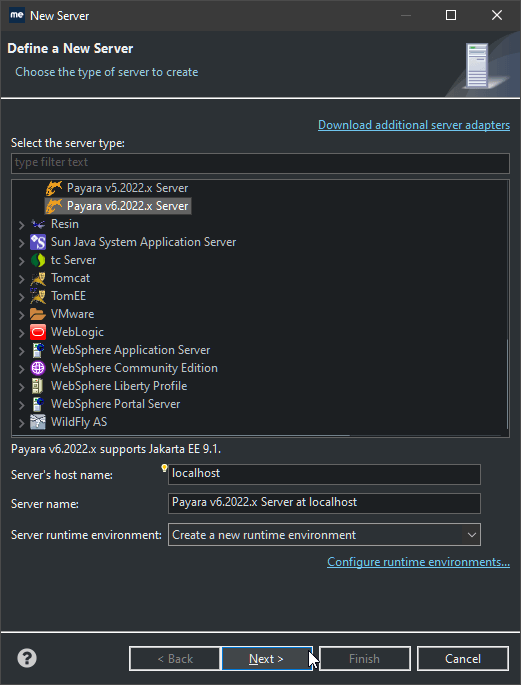Viewport: 521px width, 685px height.
Task: Click the Server's host name field
Action: 324,474
